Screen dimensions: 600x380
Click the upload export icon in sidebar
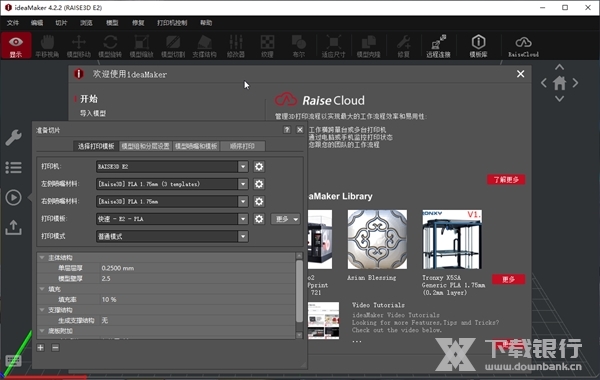click(x=13, y=227)
